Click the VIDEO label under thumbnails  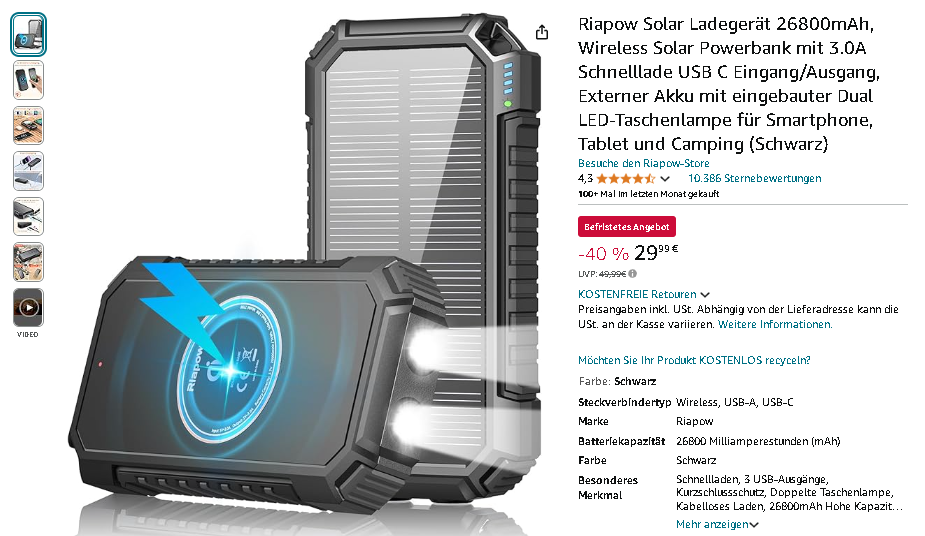tap(28, 334)
